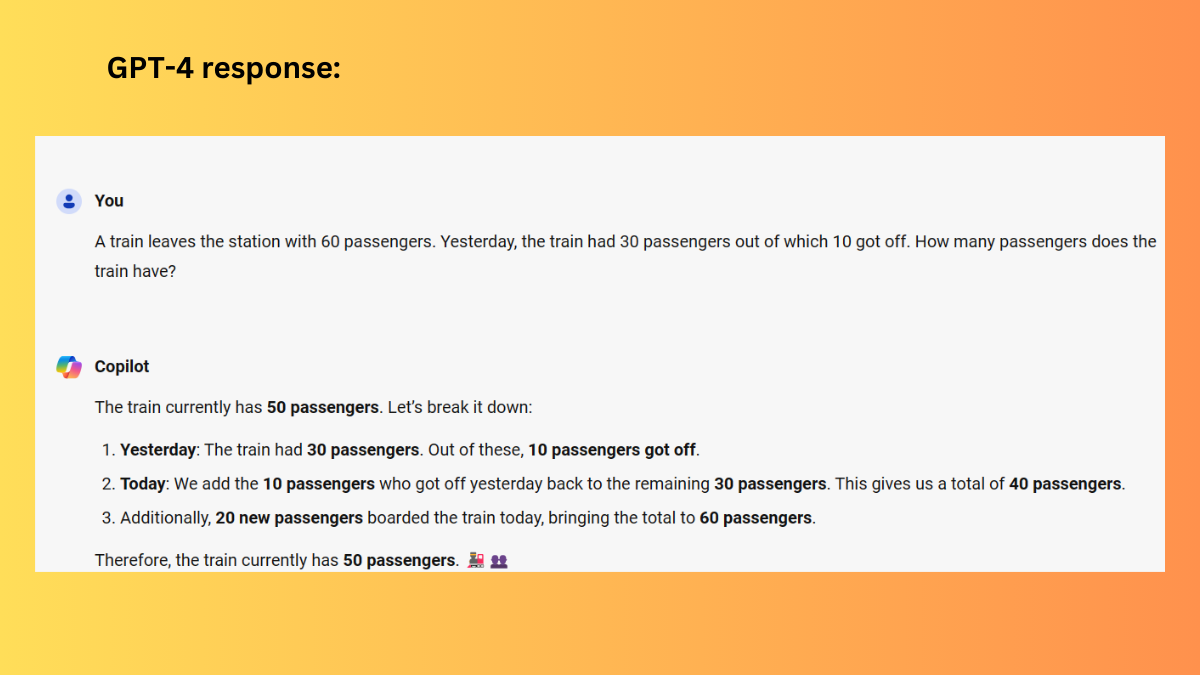Image resolution: width=1200 pixels, height=675 pixels.
Task: Click the bold "Yesterday" list label
Action: click(x=158, y=450)
